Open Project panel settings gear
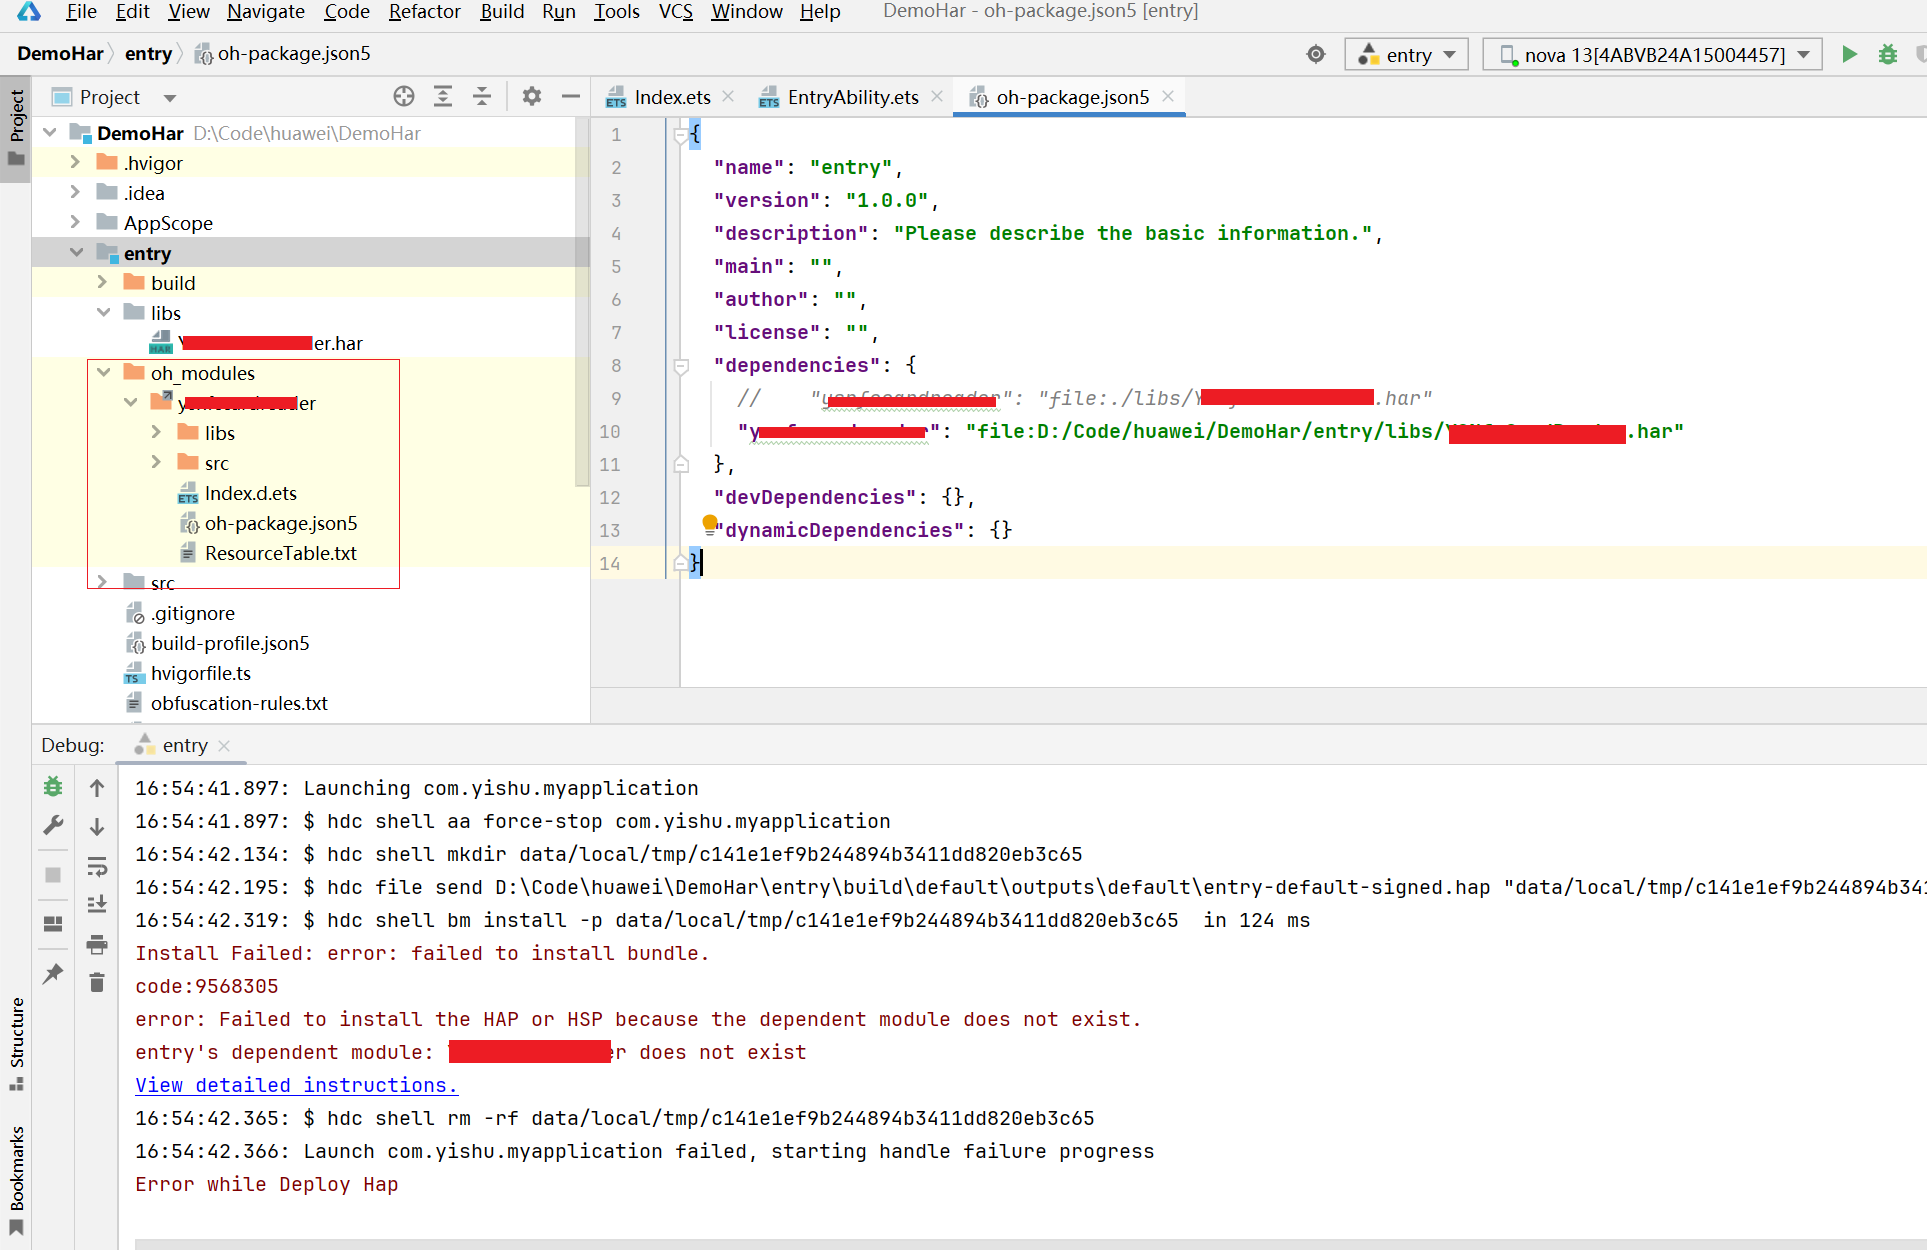This screenshot has height=1250, width=1927. point(532,96)
